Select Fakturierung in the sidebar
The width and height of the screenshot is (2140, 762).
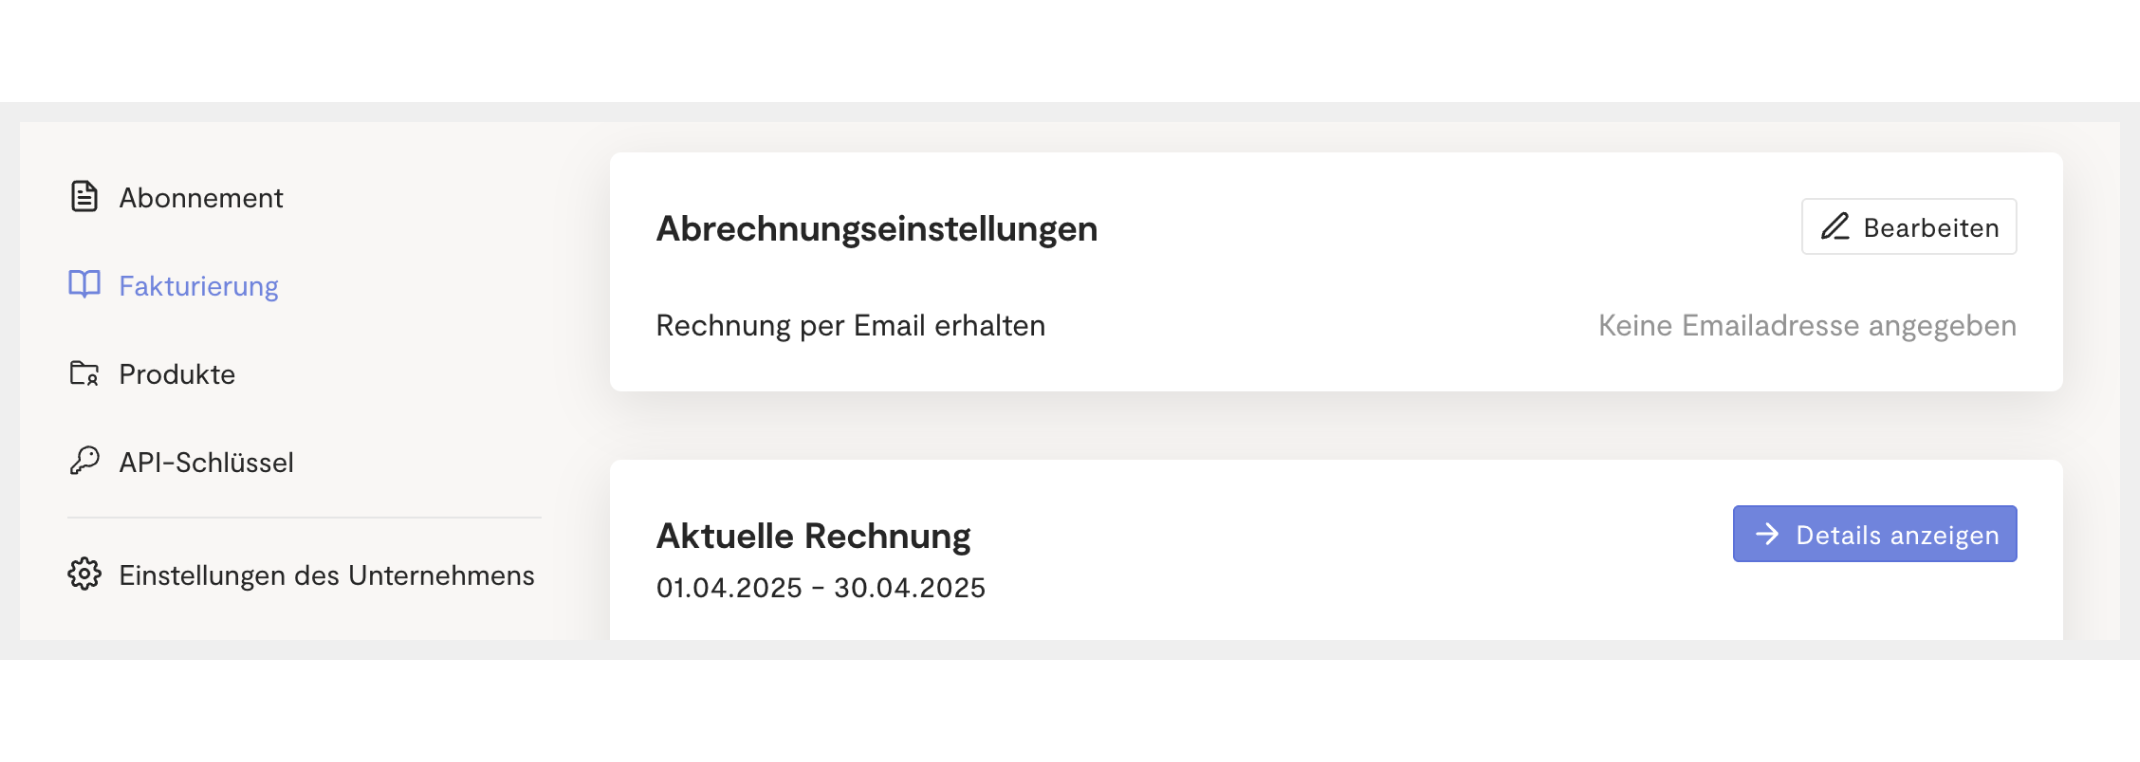pos(173,286)
